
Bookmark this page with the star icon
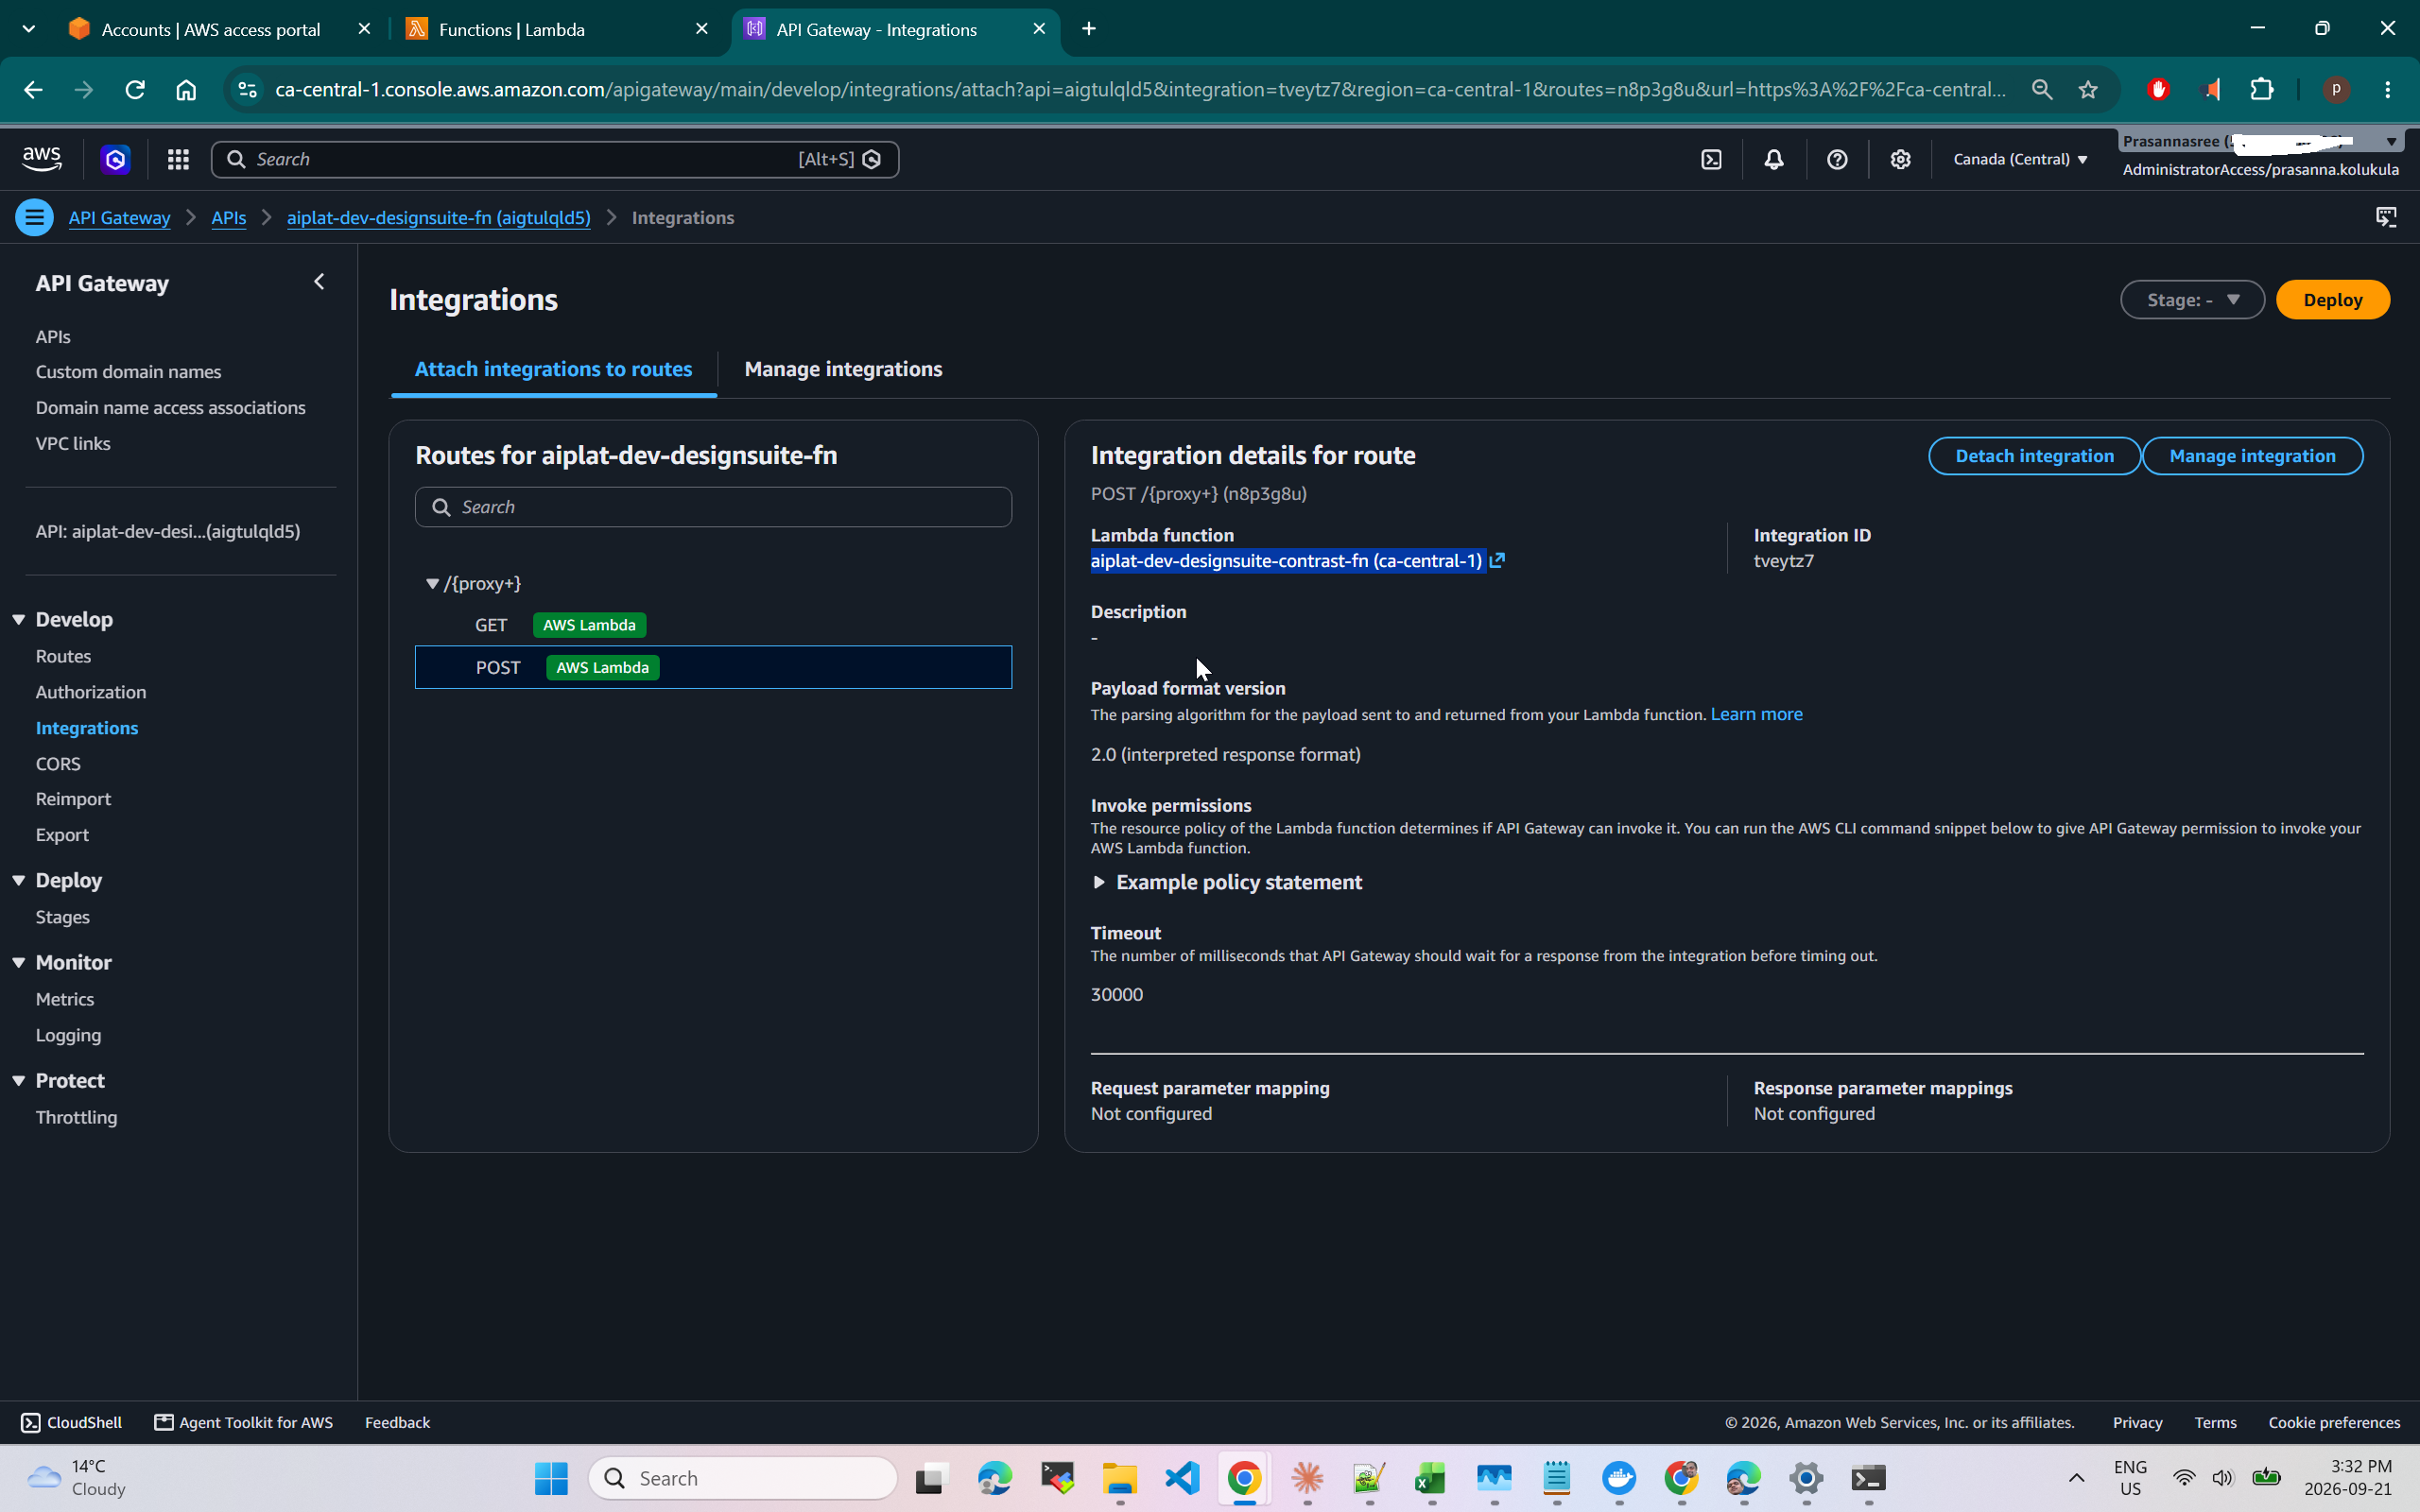tap(2088, 89)
